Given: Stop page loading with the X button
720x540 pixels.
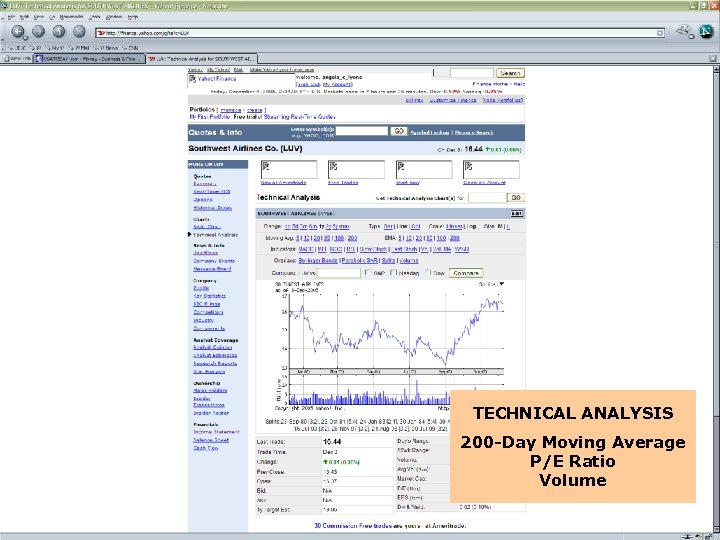Looking at the screenshot, I should 79,31.
